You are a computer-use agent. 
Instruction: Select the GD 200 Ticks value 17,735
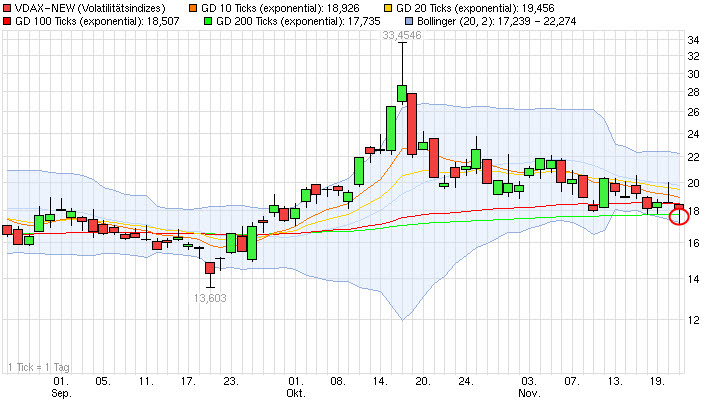(364, 21)
